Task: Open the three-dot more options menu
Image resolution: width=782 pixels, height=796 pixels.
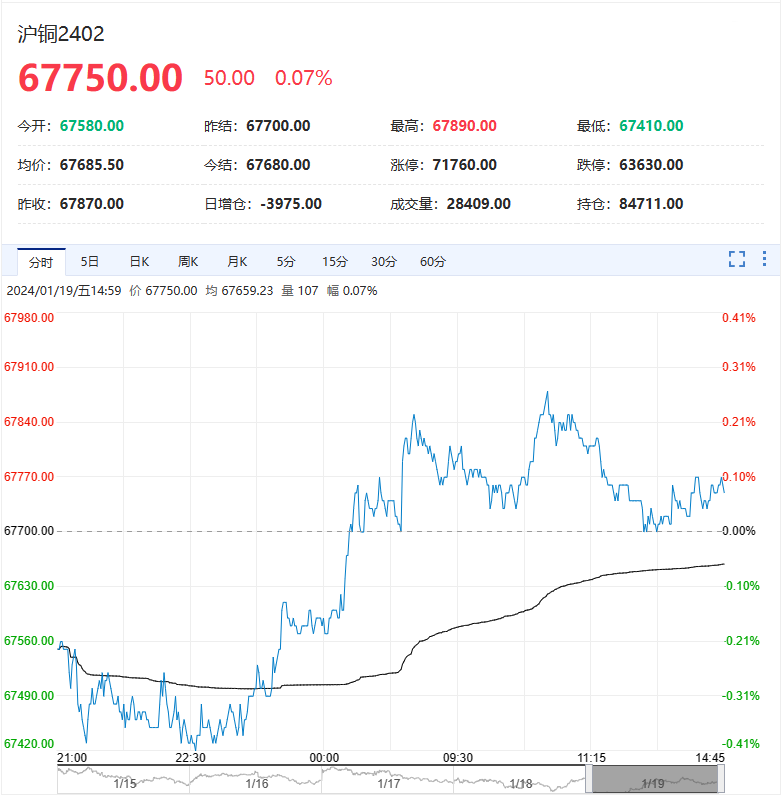Action: (x=764, y=259)
